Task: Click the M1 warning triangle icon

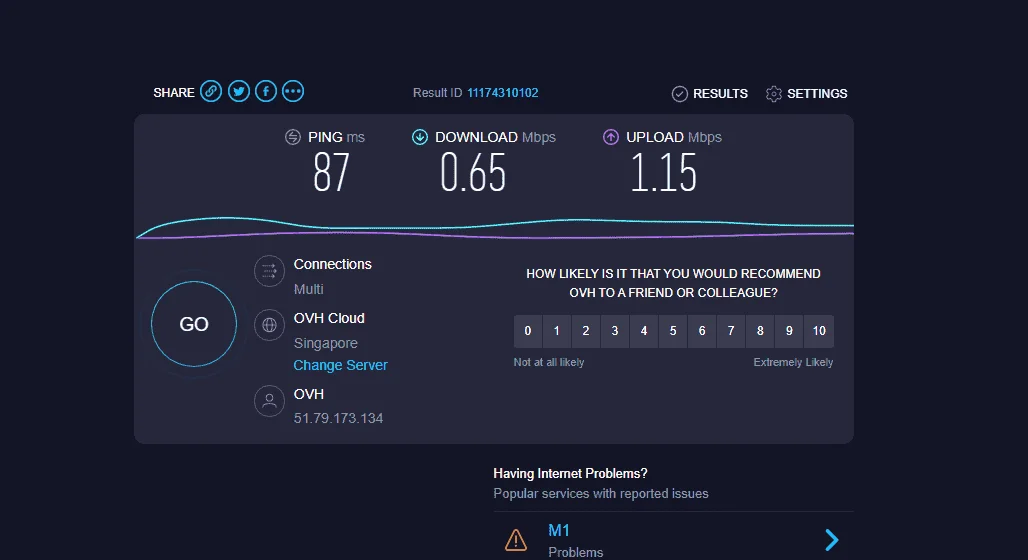Action: coord(516,540)
